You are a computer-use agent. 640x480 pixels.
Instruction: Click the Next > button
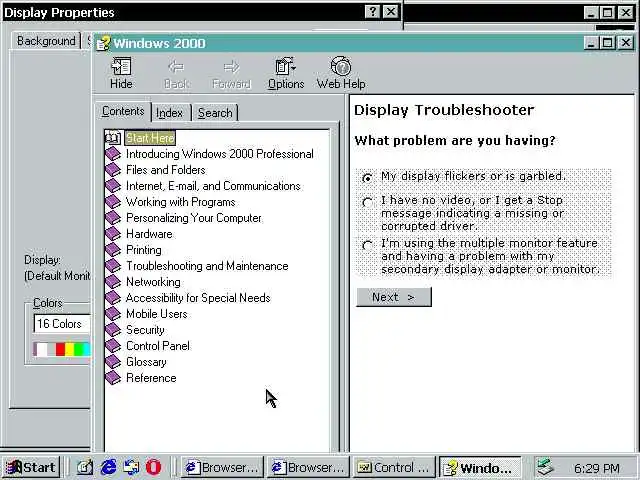click(x=393, y=297)
